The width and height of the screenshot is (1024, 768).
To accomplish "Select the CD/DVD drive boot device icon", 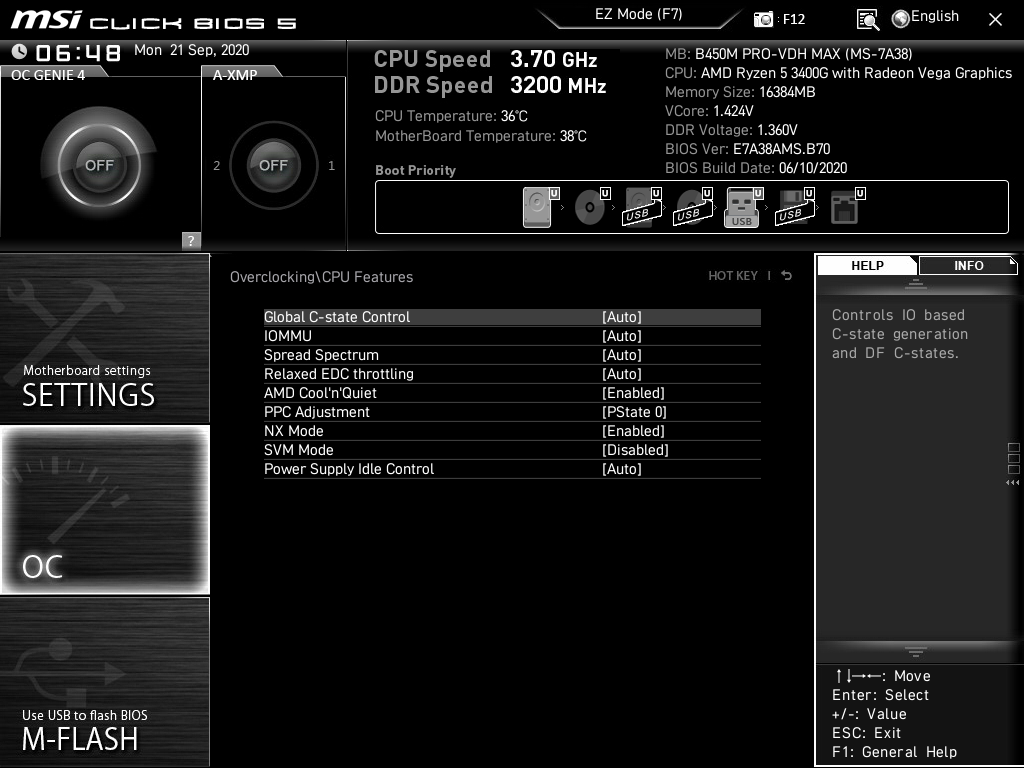I will pos(592,207).
